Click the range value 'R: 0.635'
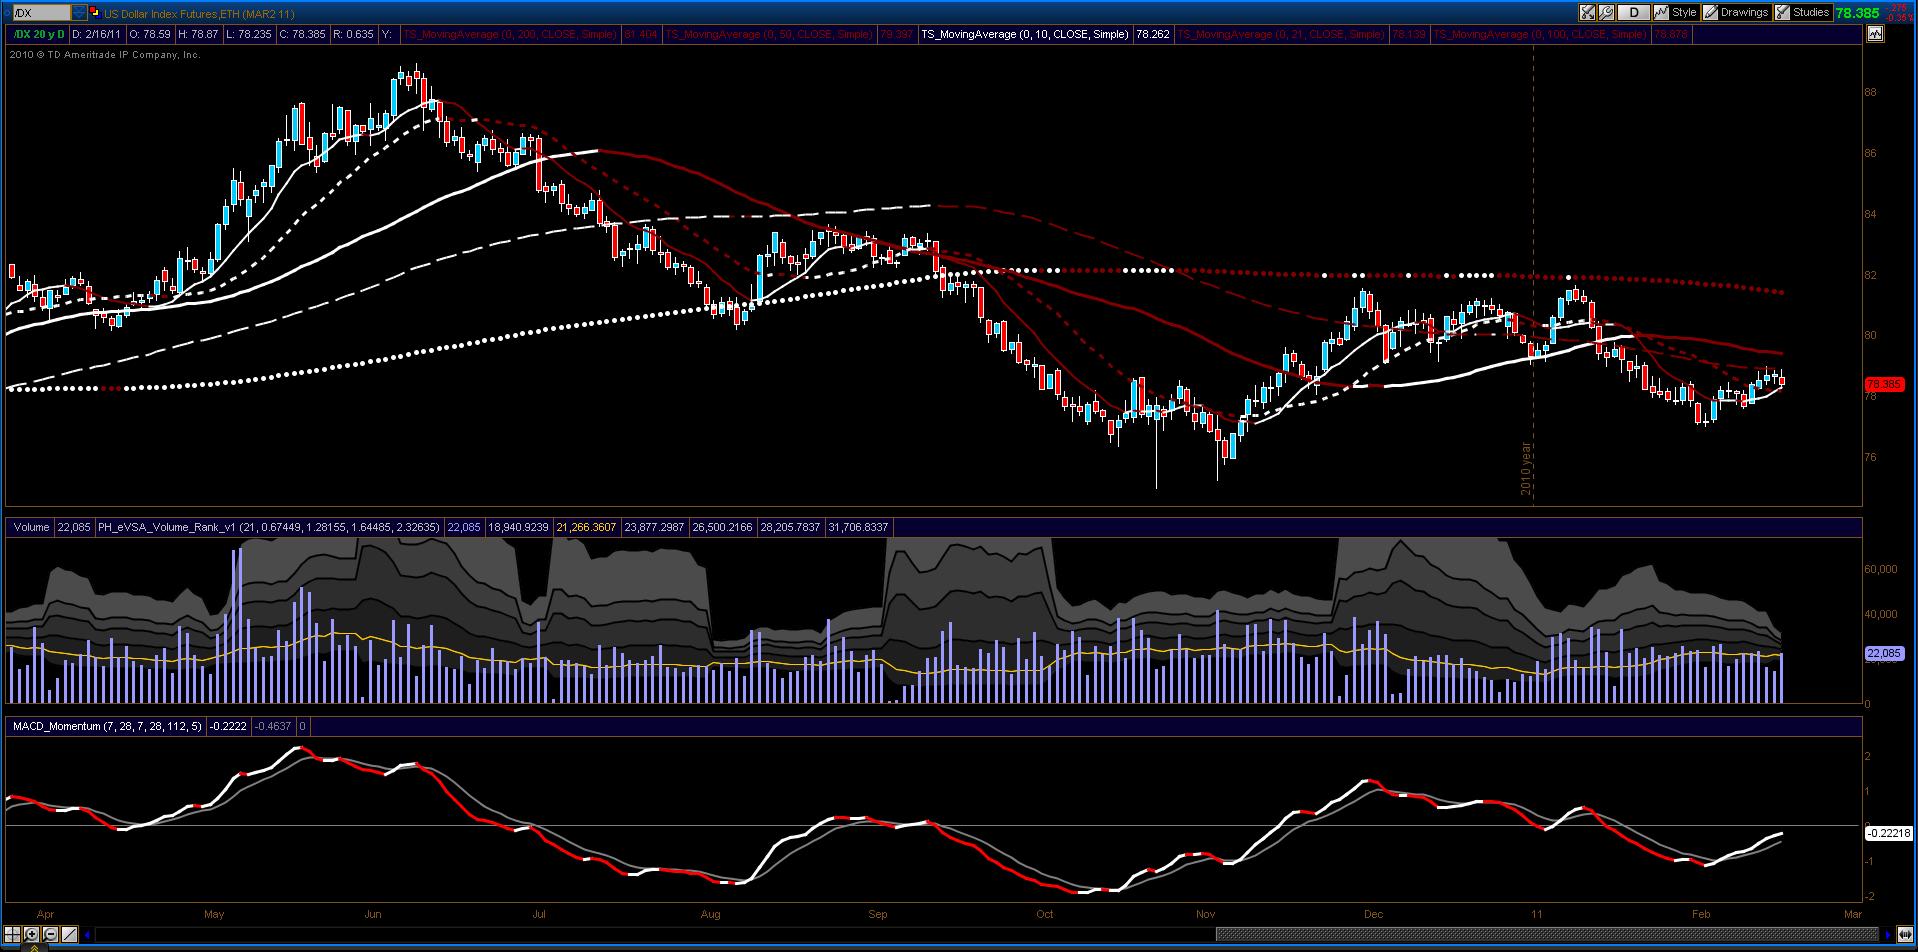 click(x=353, y=34)
